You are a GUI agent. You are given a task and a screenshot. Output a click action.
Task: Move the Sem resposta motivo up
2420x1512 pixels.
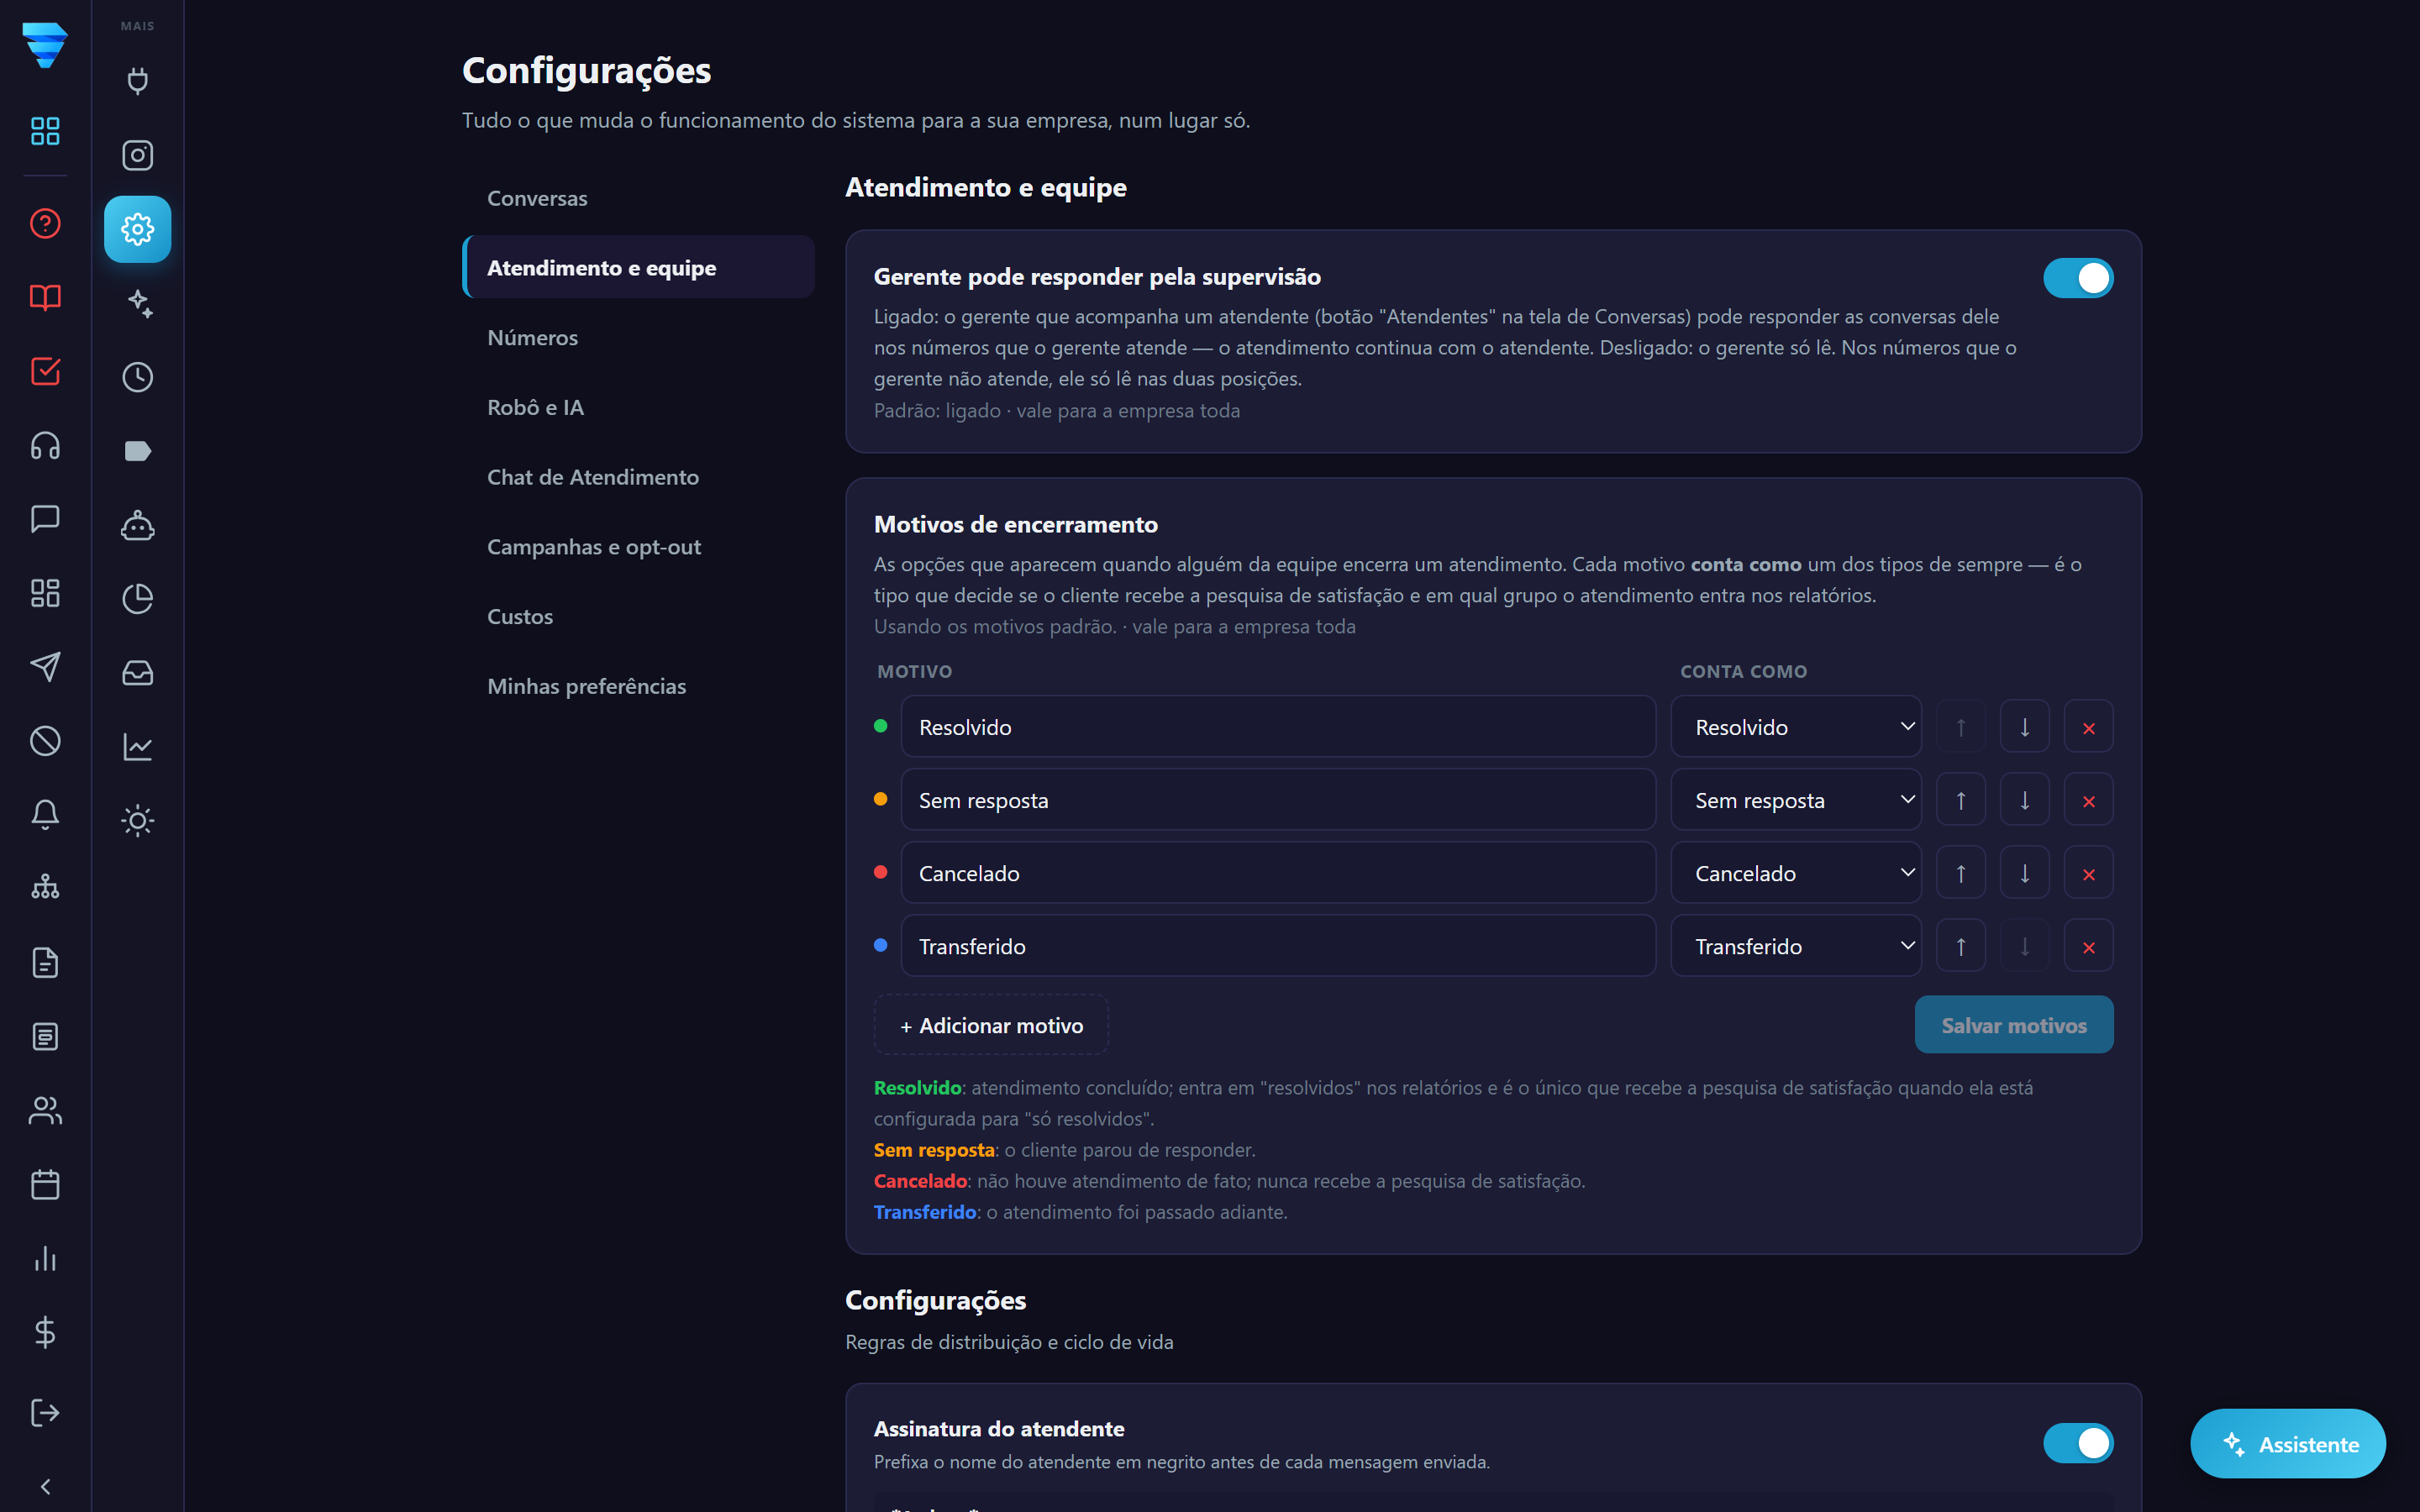tap(1960, 800)
